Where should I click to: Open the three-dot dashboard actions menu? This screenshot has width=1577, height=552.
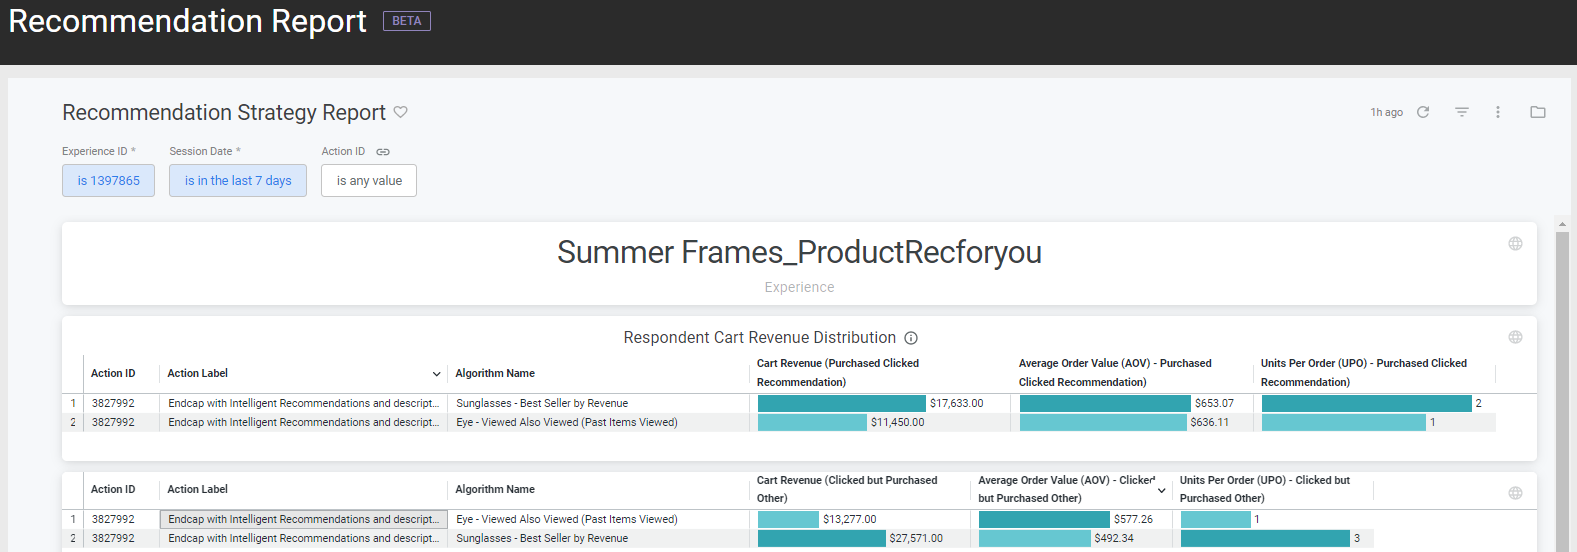point(1498,112)
